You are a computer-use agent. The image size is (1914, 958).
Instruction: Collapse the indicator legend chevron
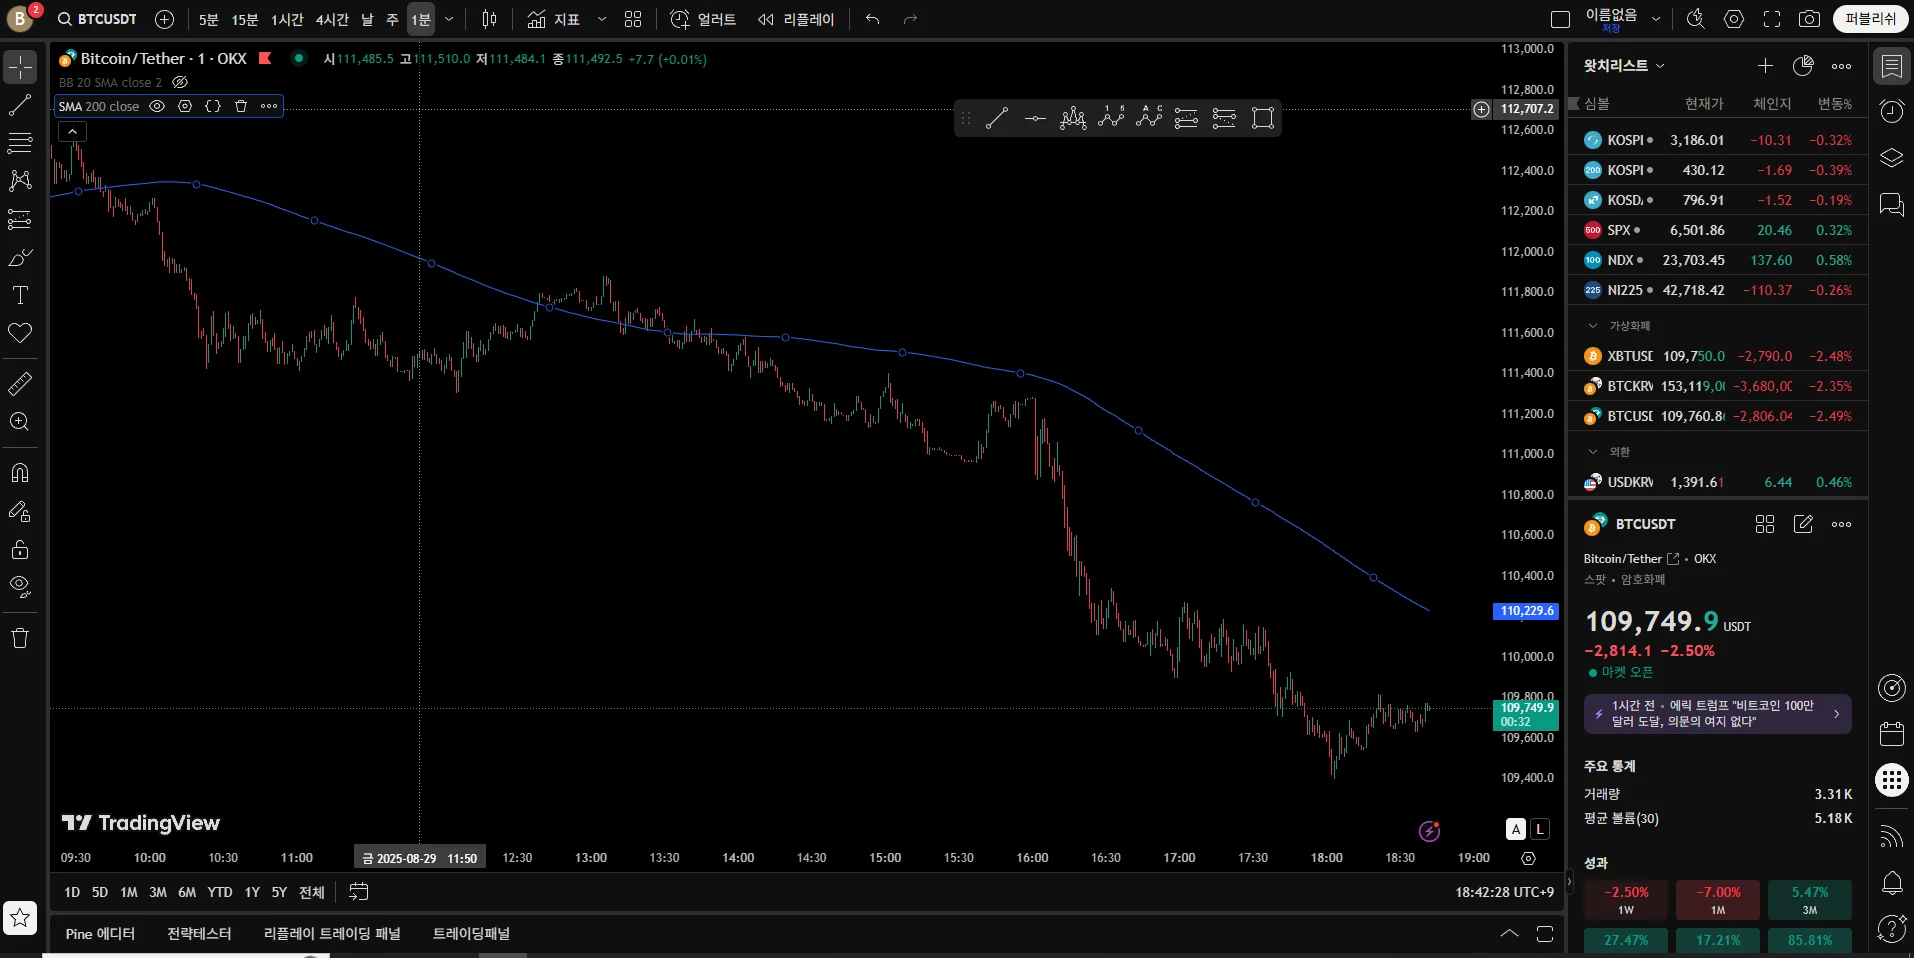tap(72, 131)
